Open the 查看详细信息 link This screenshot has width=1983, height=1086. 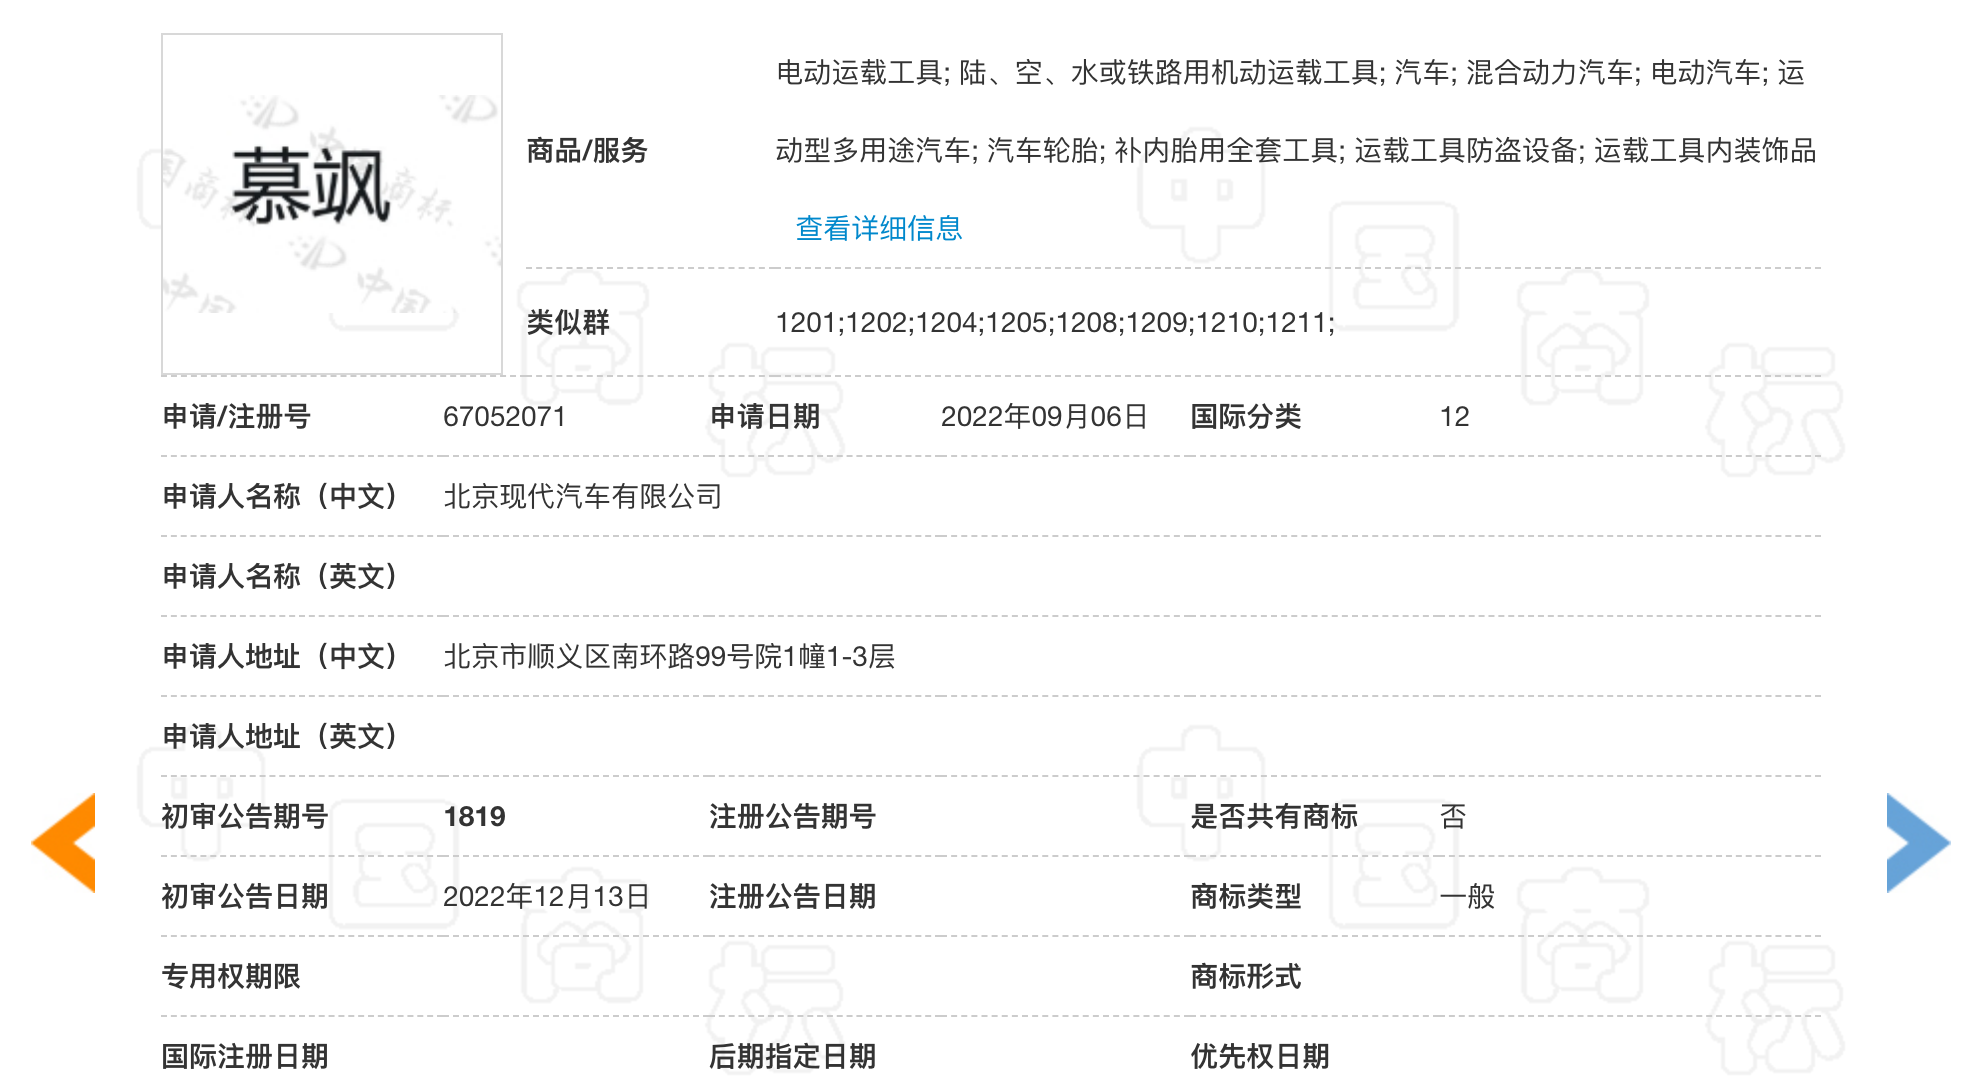click(x=879, y=228)
